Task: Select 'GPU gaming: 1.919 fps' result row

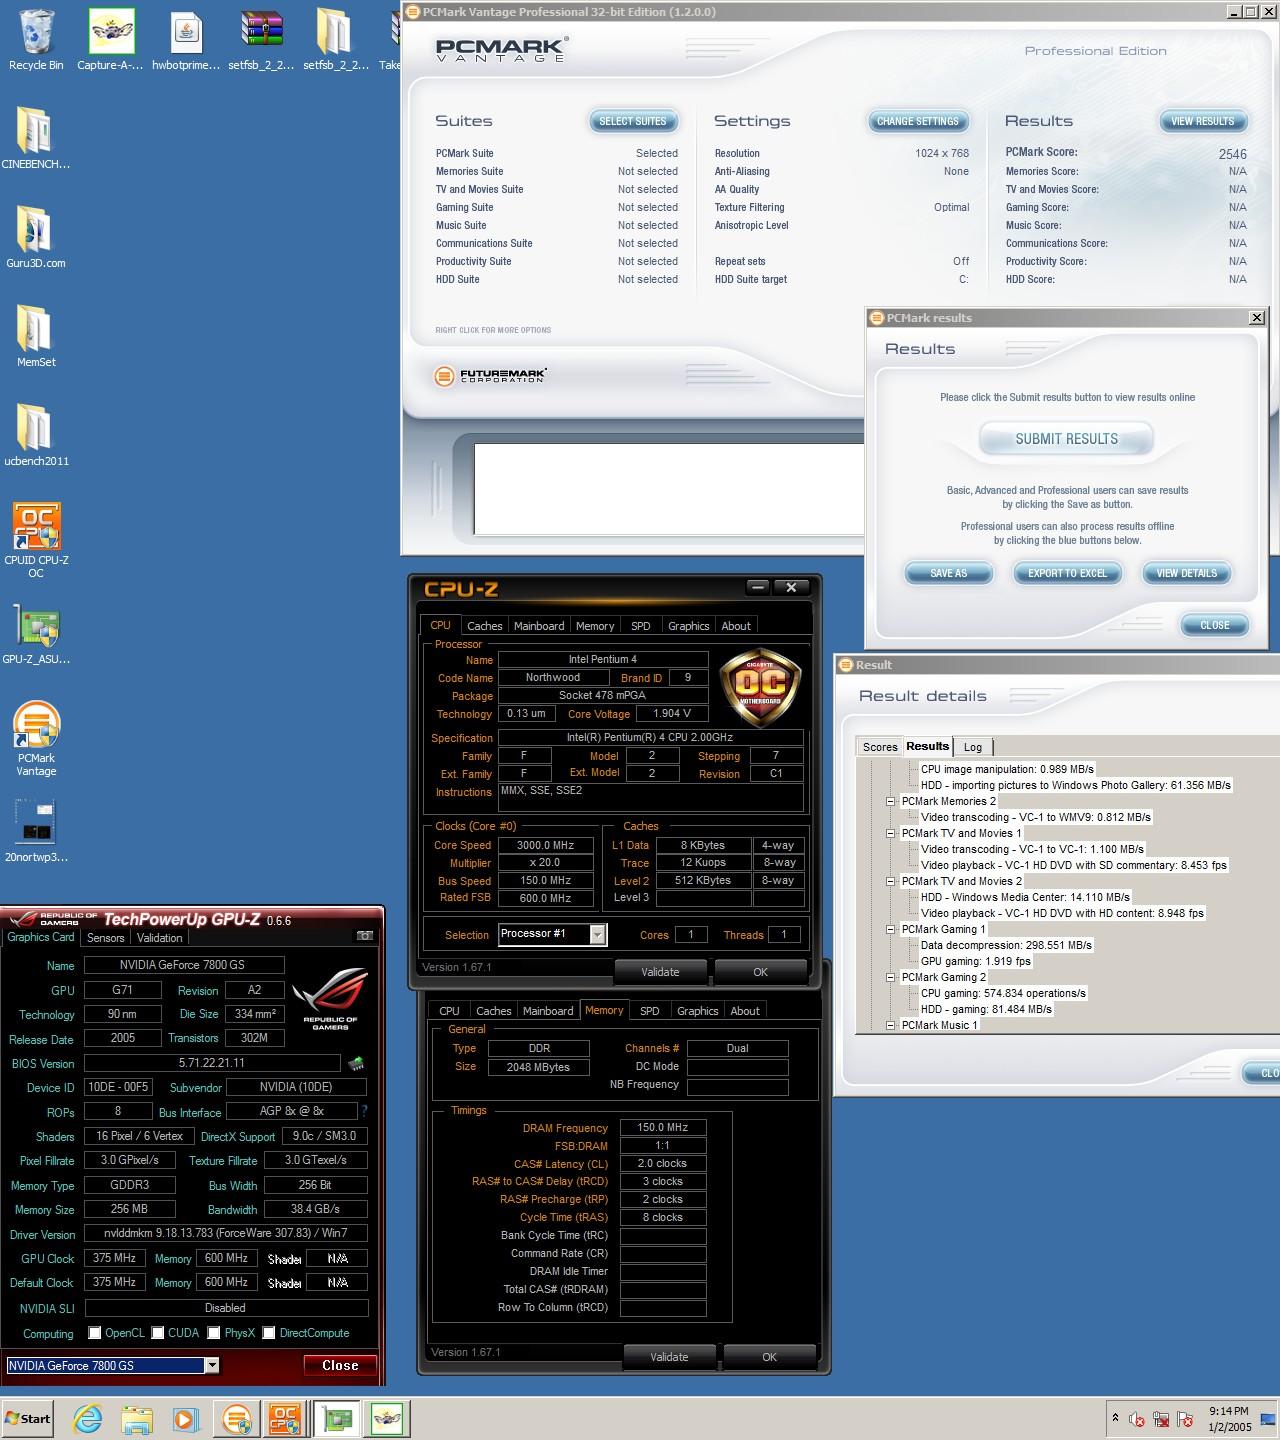Action: click(x=975, y=961)
